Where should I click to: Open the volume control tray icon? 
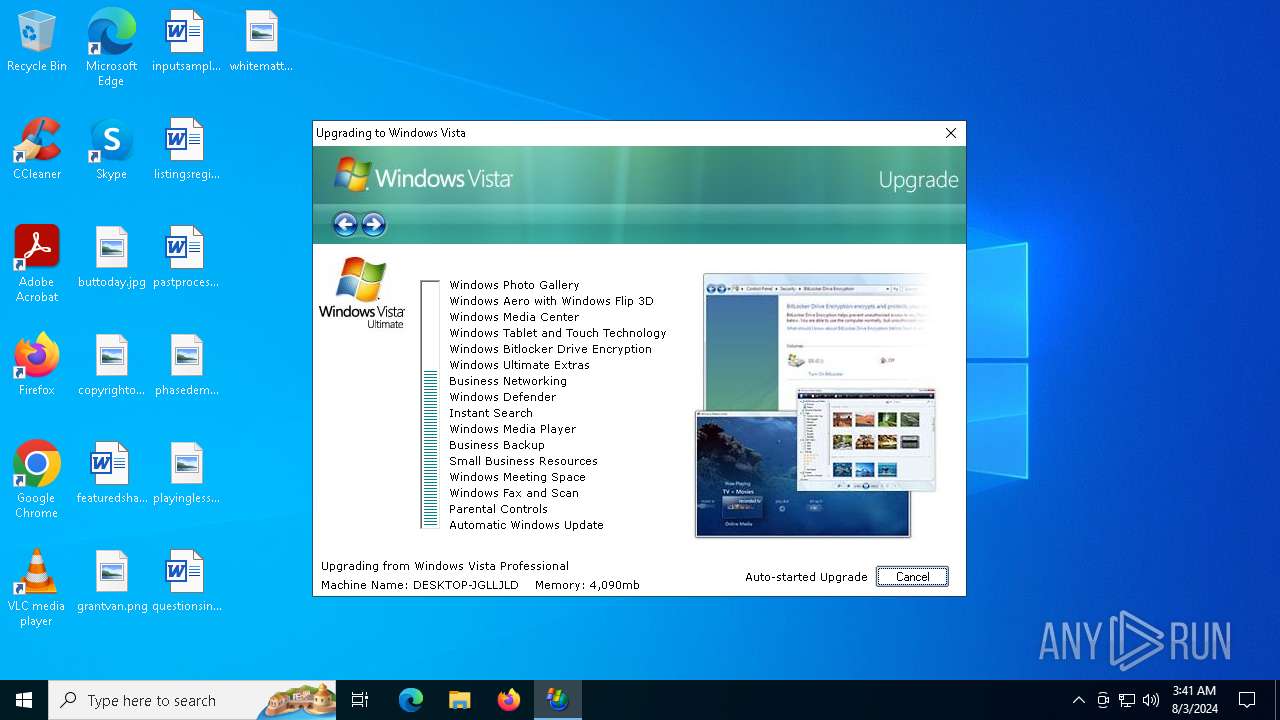tap(1151, 700)
